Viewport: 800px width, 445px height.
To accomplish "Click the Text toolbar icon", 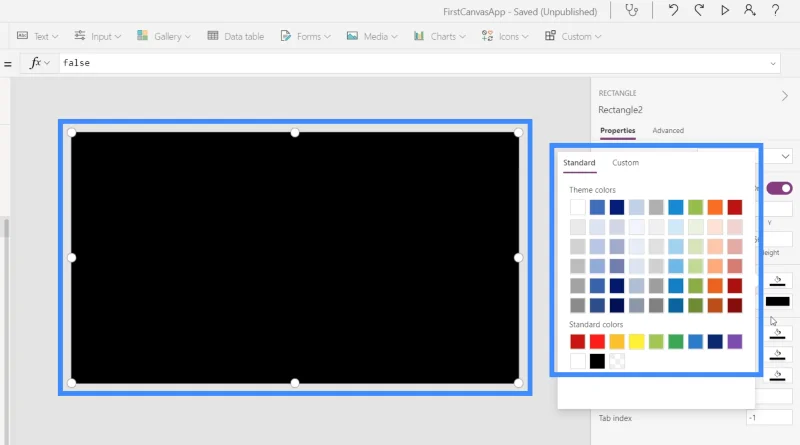I will click(22, 36).
